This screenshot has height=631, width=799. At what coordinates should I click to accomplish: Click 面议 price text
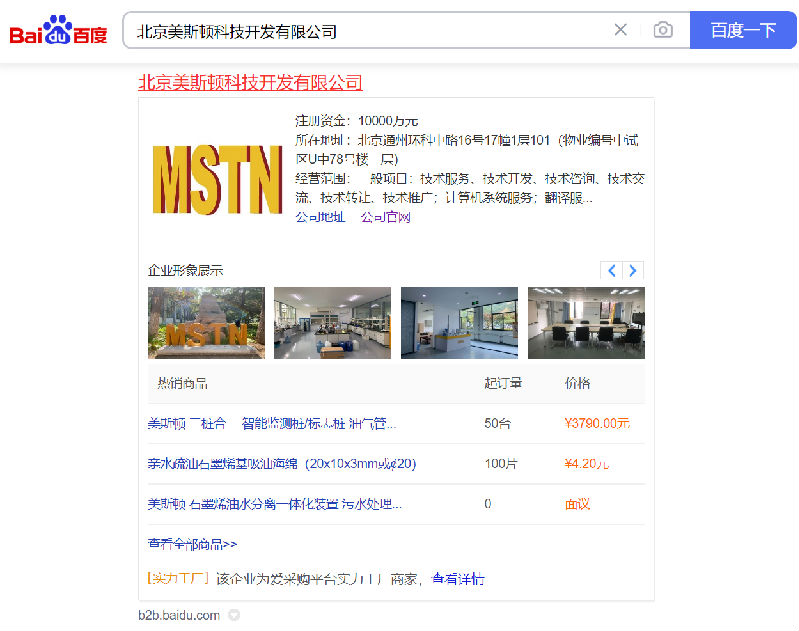(577, 504)
